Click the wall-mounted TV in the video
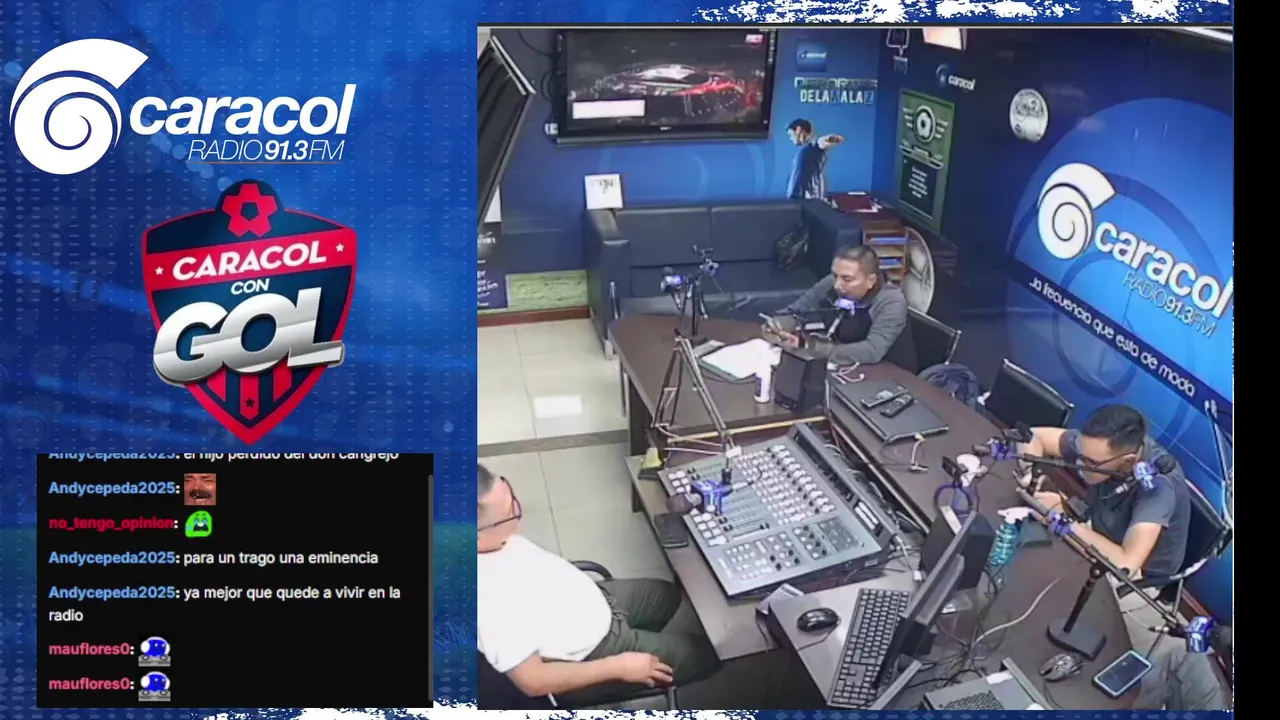1280x720 pixels. (665, 85)
